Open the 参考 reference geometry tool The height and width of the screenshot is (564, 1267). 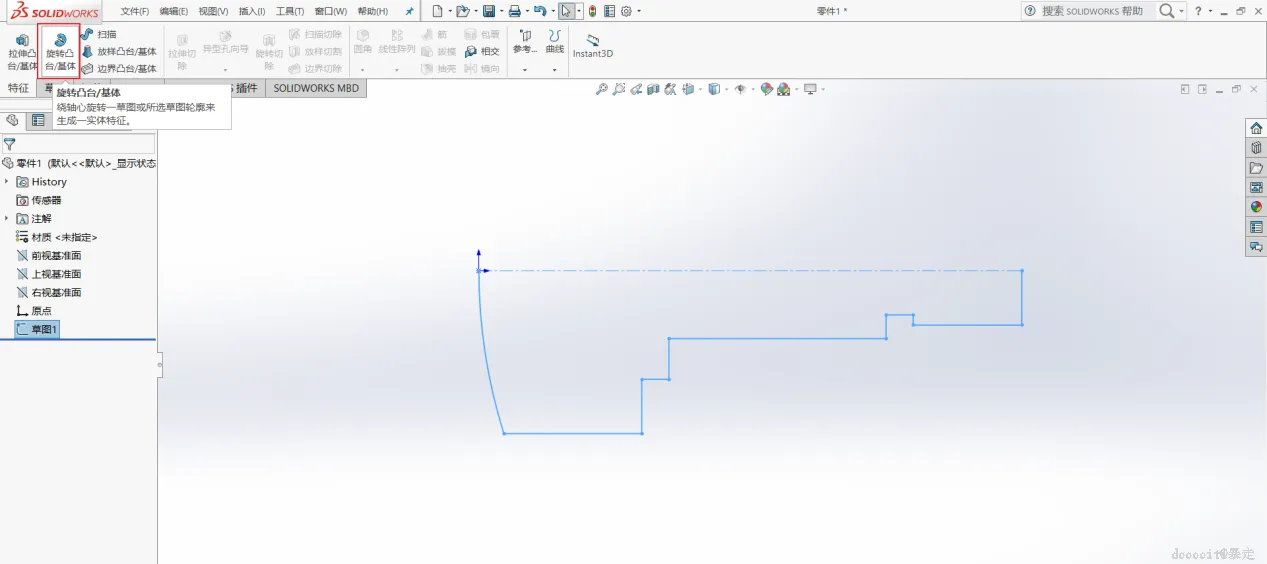pyautogui.click(x=525, y=42)
